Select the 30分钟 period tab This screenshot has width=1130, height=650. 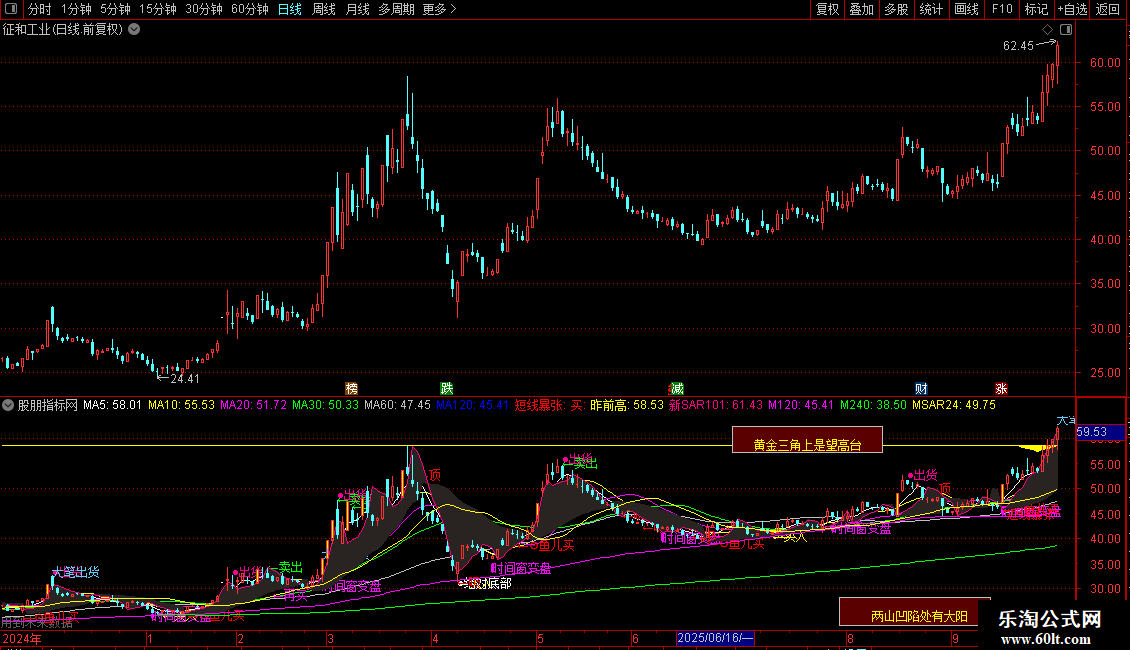click(x=204, y=9)
